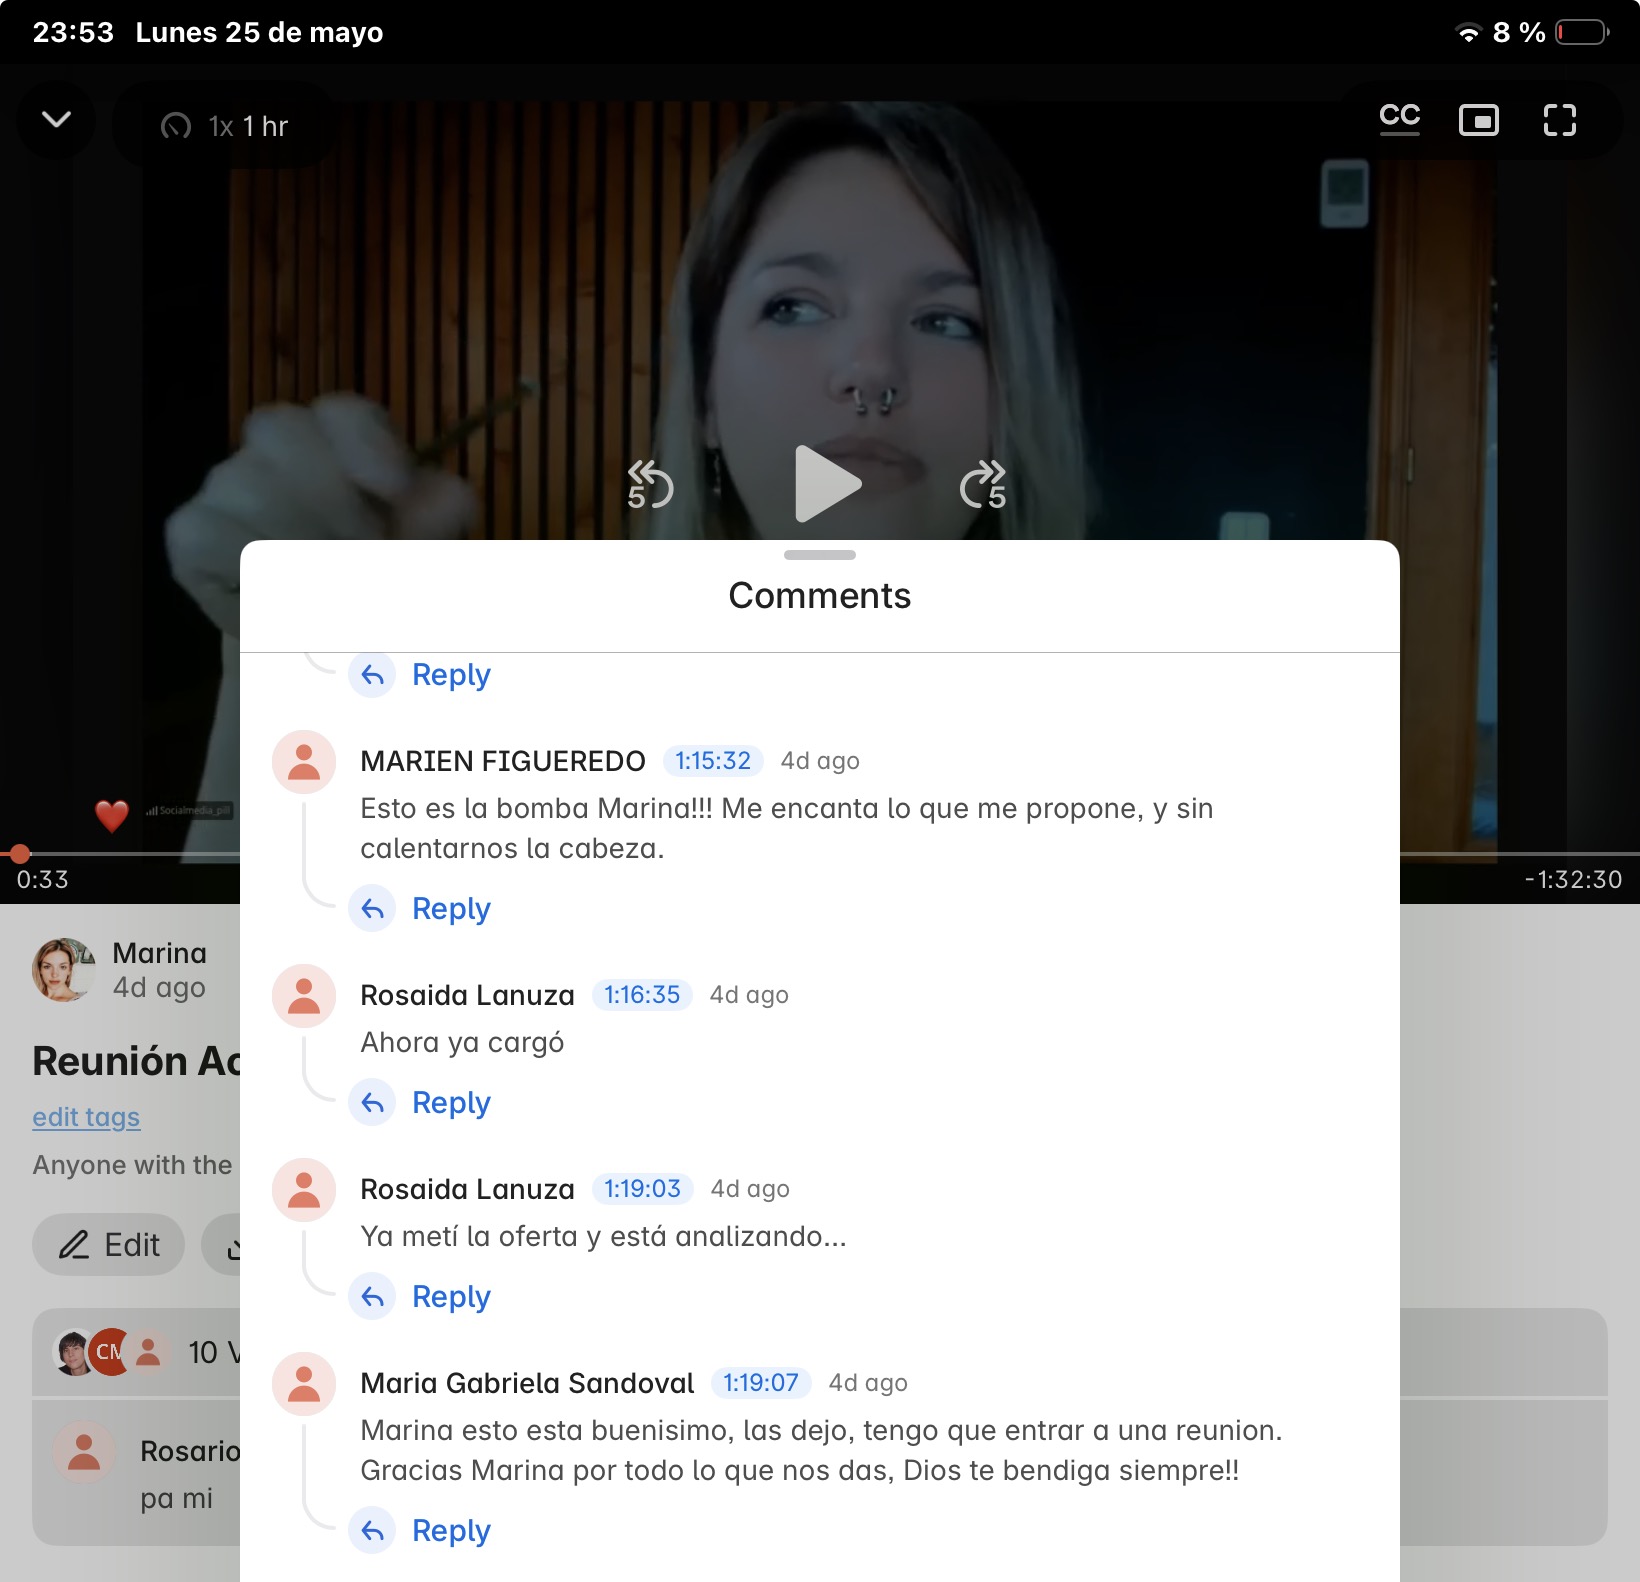Open Marina's profile picture

point(64,970)
